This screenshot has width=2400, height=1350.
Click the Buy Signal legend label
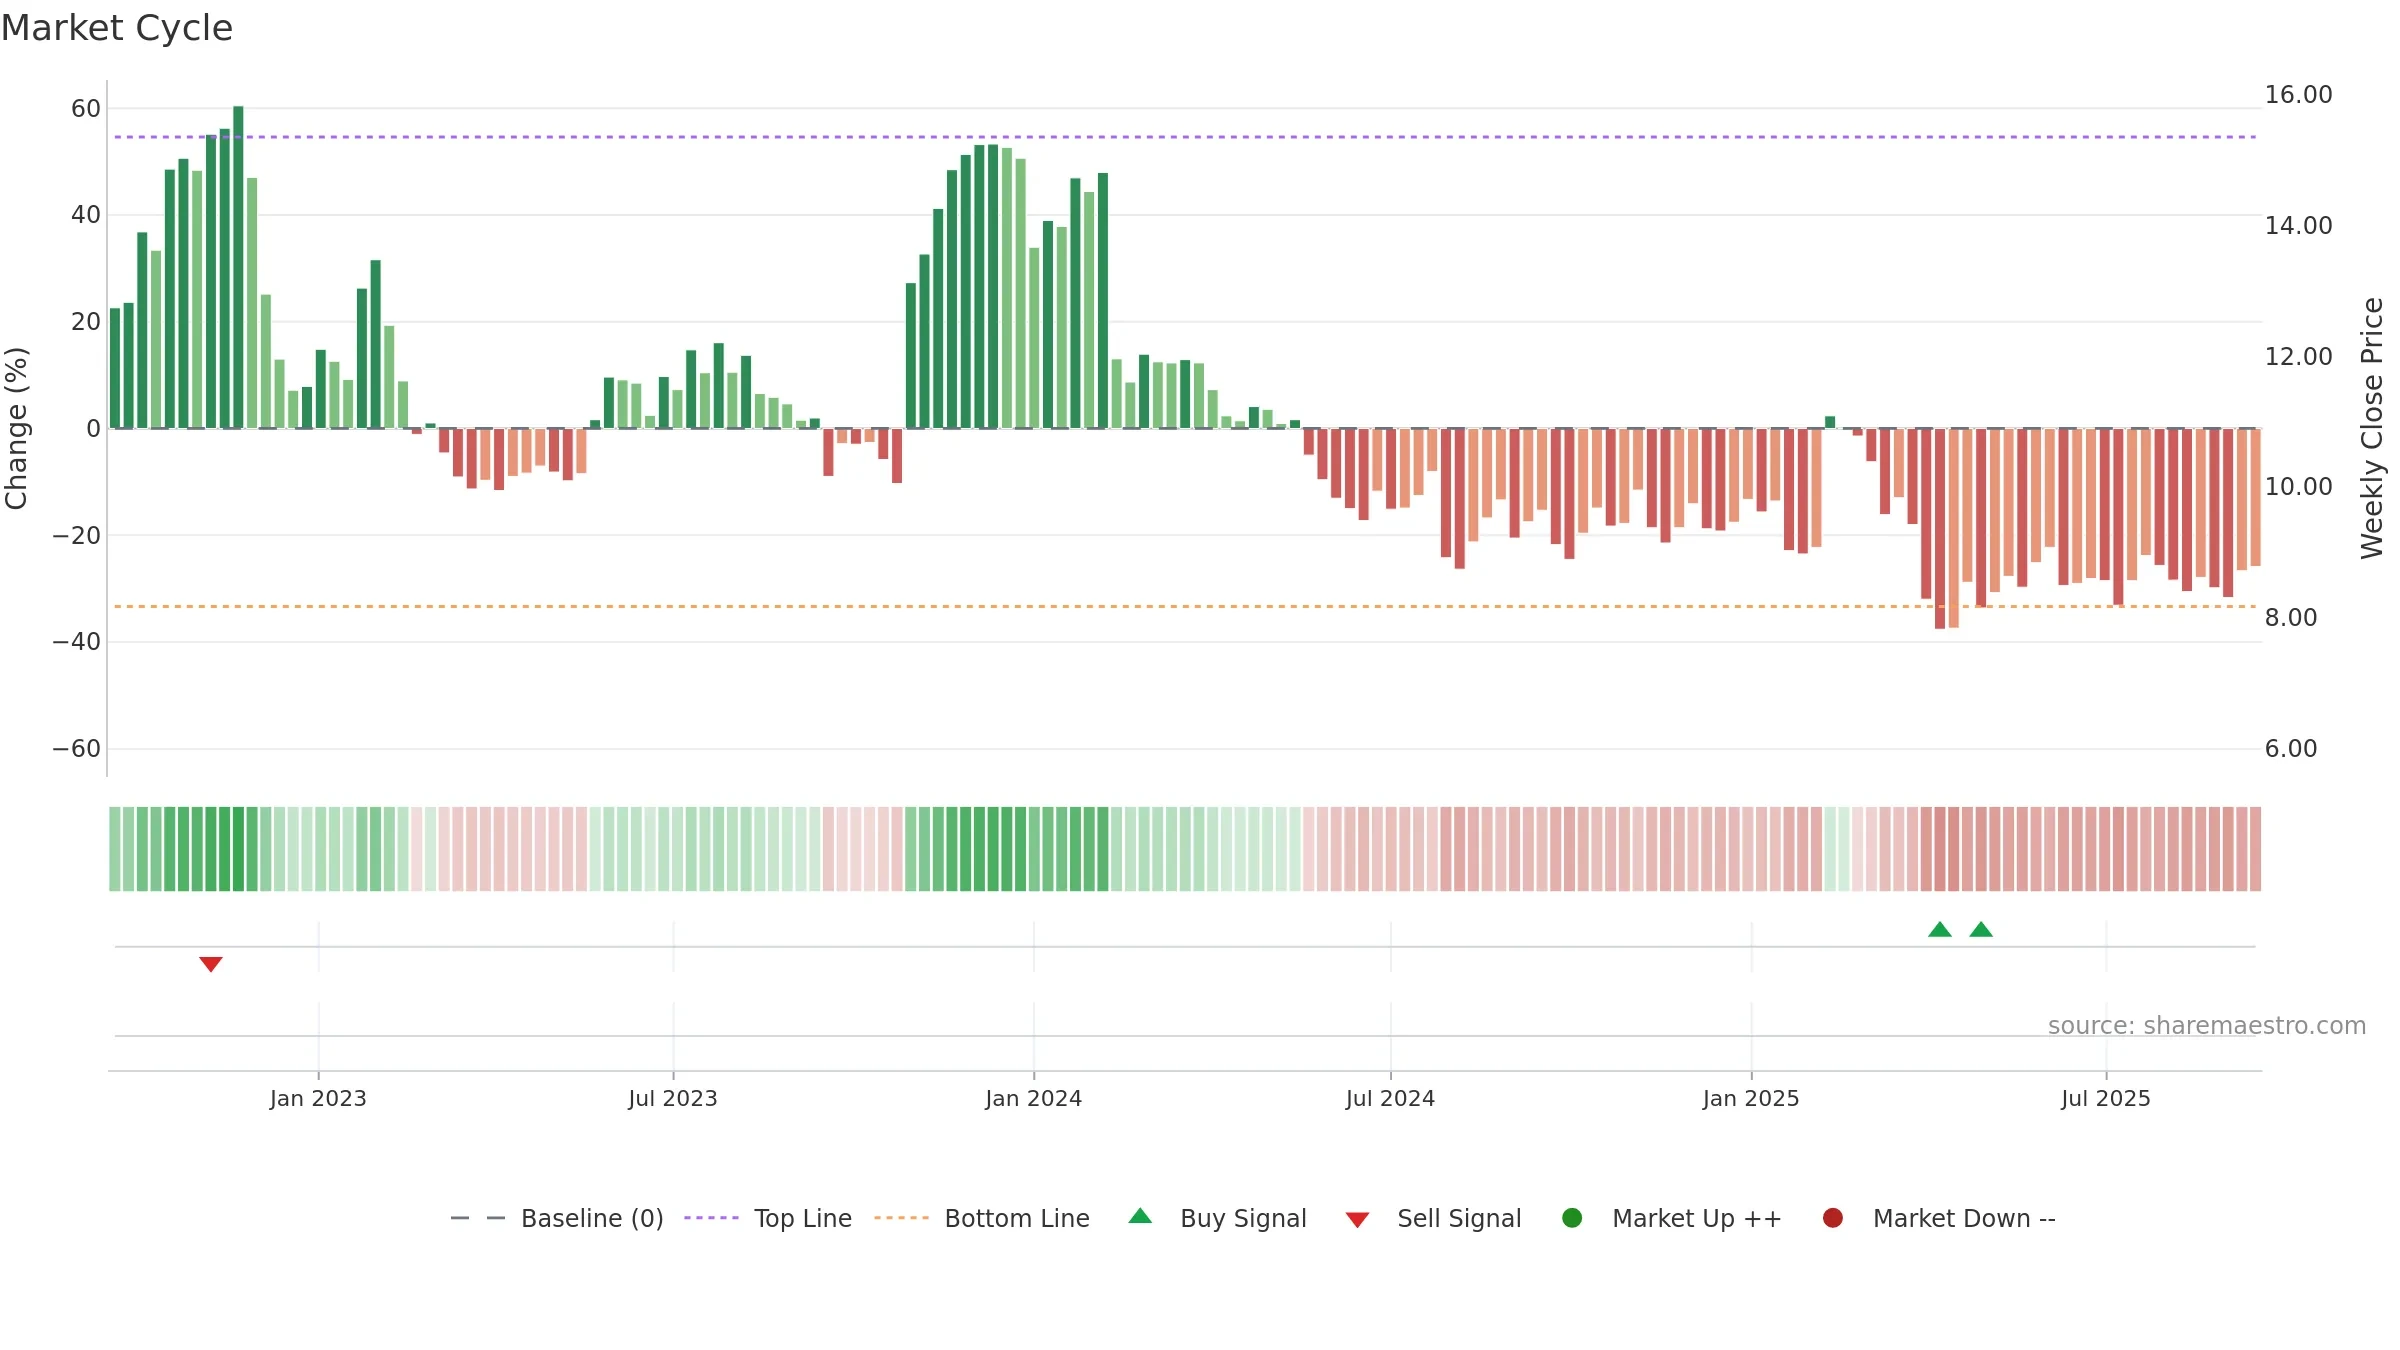click(1243, 1218)
